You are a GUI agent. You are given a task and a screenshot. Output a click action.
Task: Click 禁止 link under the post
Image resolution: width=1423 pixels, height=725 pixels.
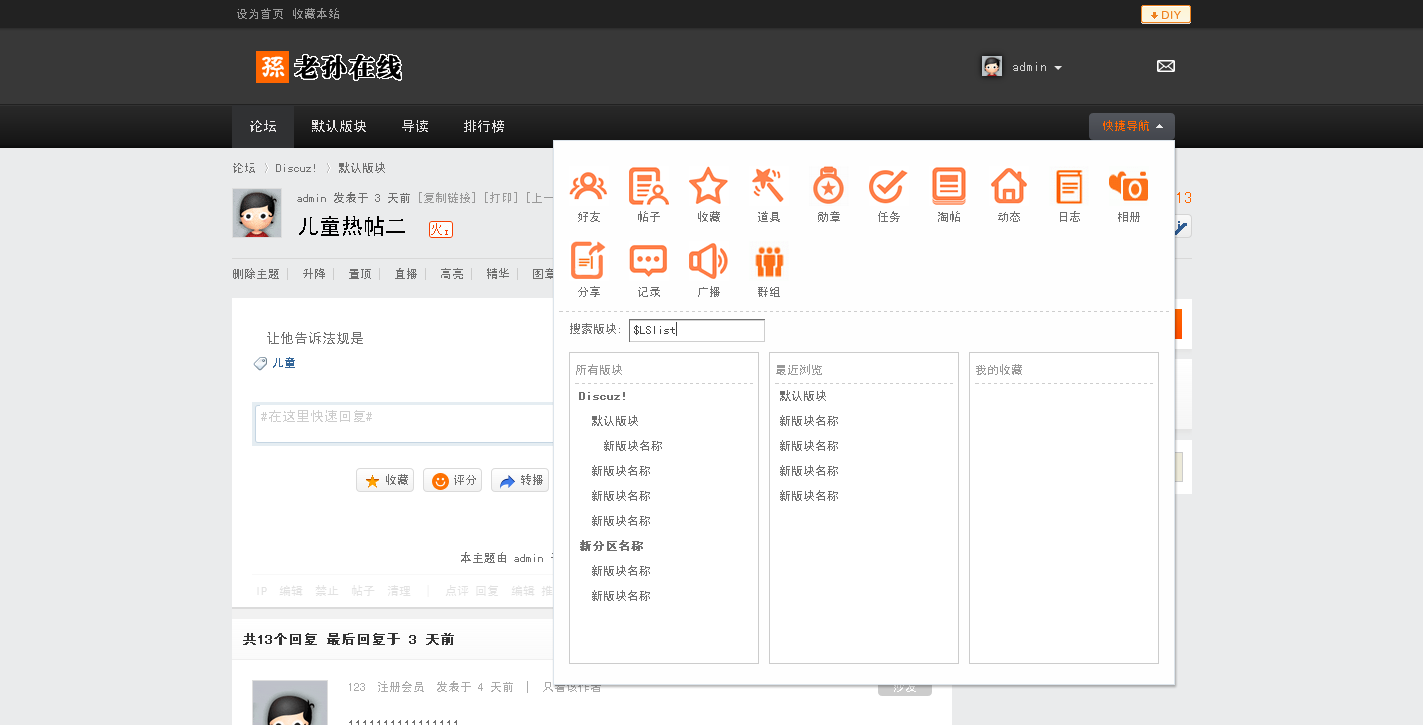pos(327,591)
